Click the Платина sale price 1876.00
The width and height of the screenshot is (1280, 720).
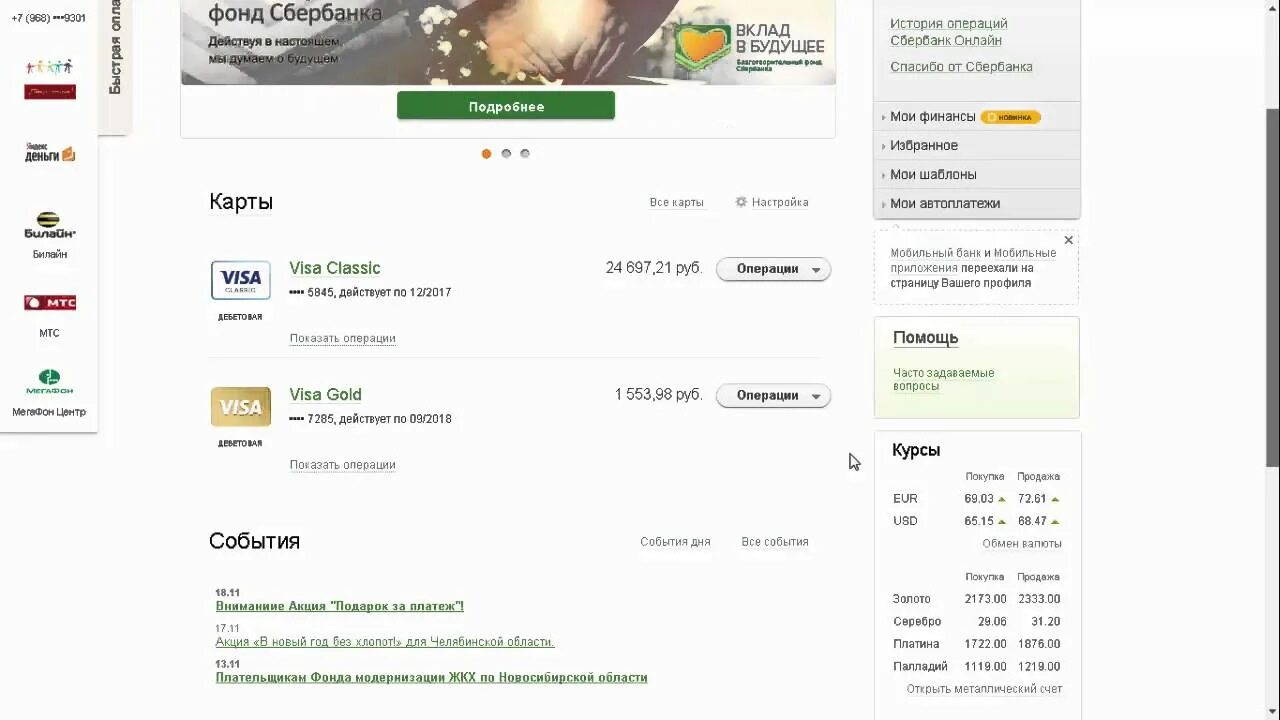(1039, 644)
